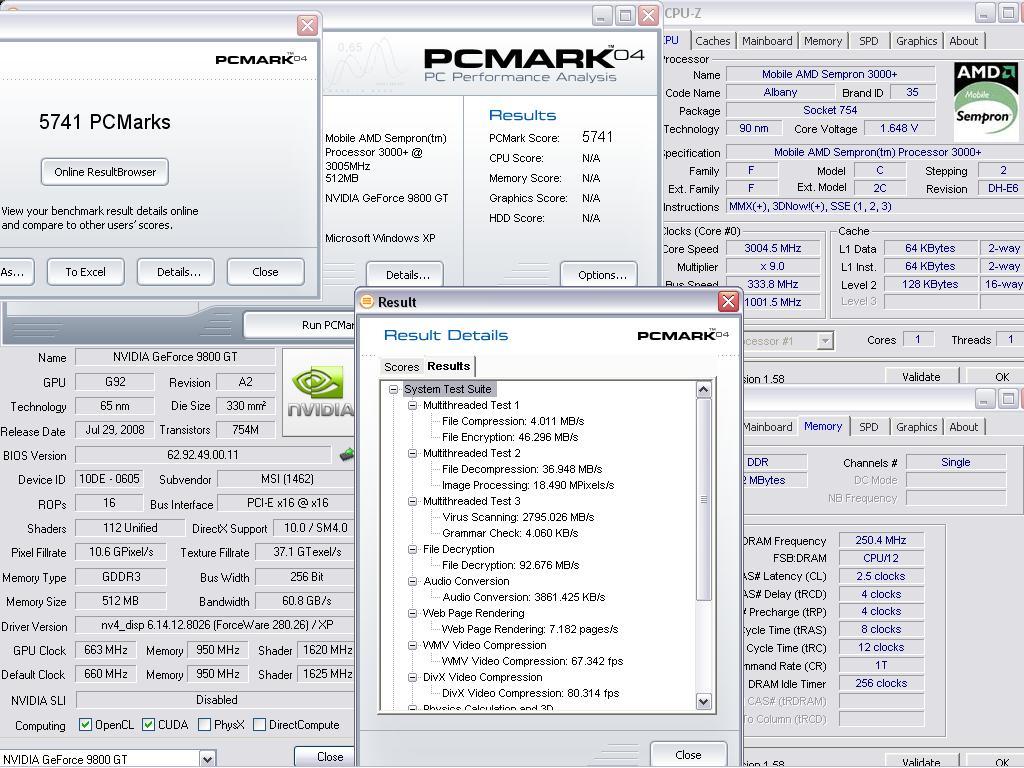Close the PCMarks score dialog with red X
The height and width of the screenshot is (768, 1024).
click(307, 25)
